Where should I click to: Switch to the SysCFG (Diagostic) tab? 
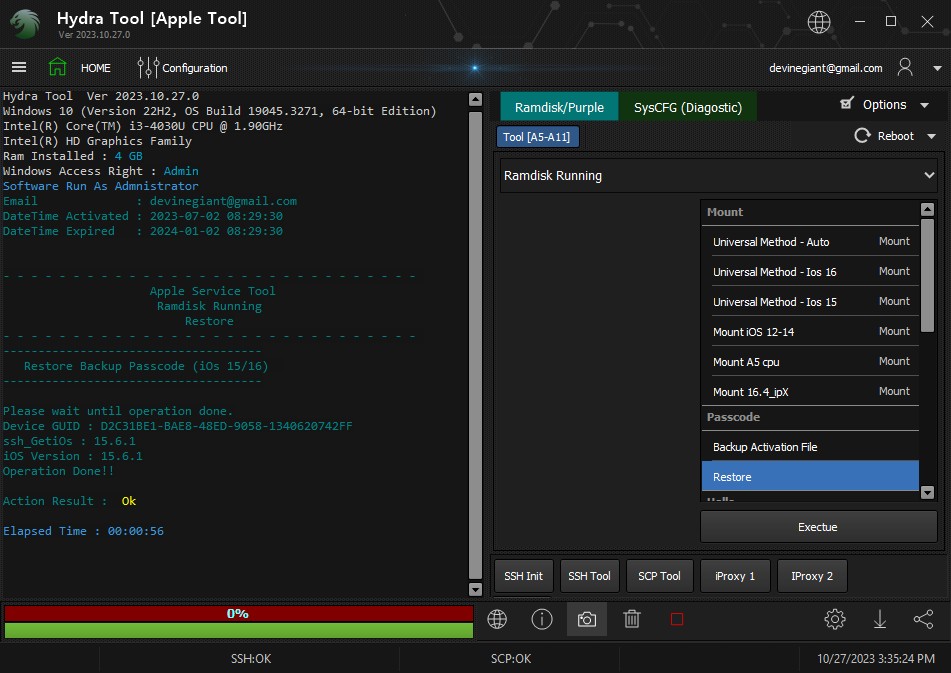point(688,107)
